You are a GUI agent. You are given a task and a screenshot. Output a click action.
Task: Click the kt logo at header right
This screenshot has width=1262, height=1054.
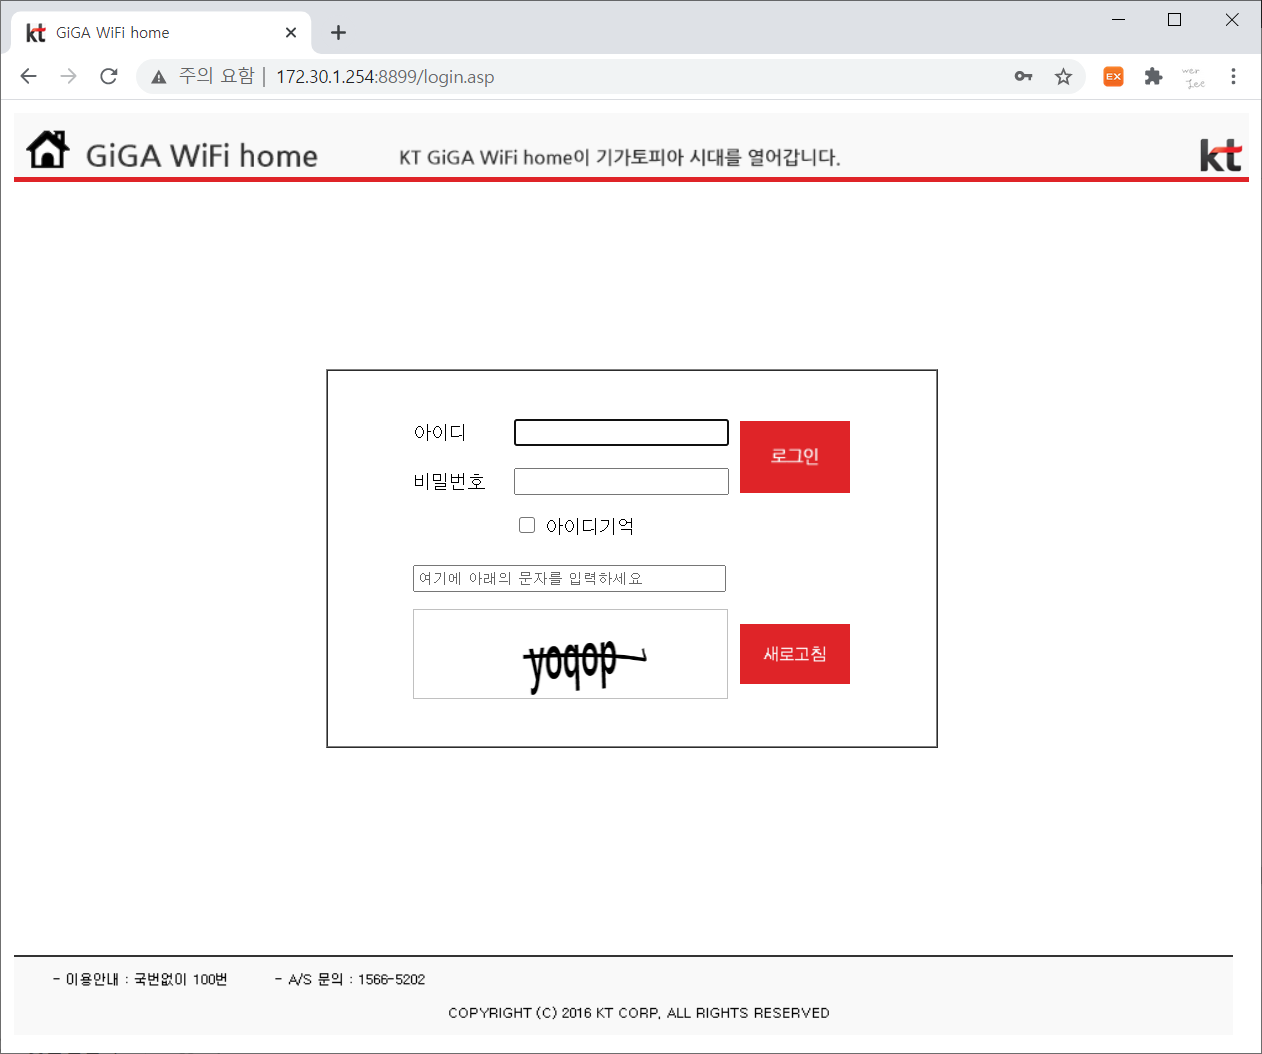tap(1220, 156)
